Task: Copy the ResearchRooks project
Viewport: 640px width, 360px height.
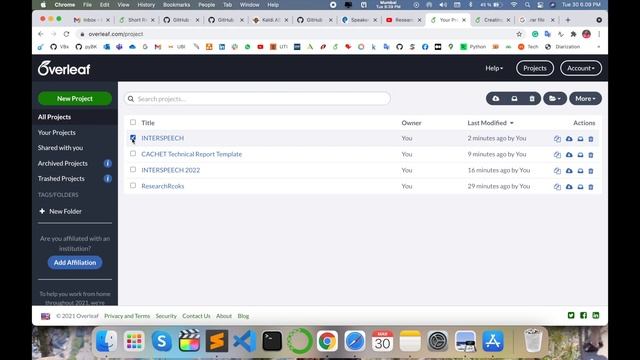Action: [557, 187]
